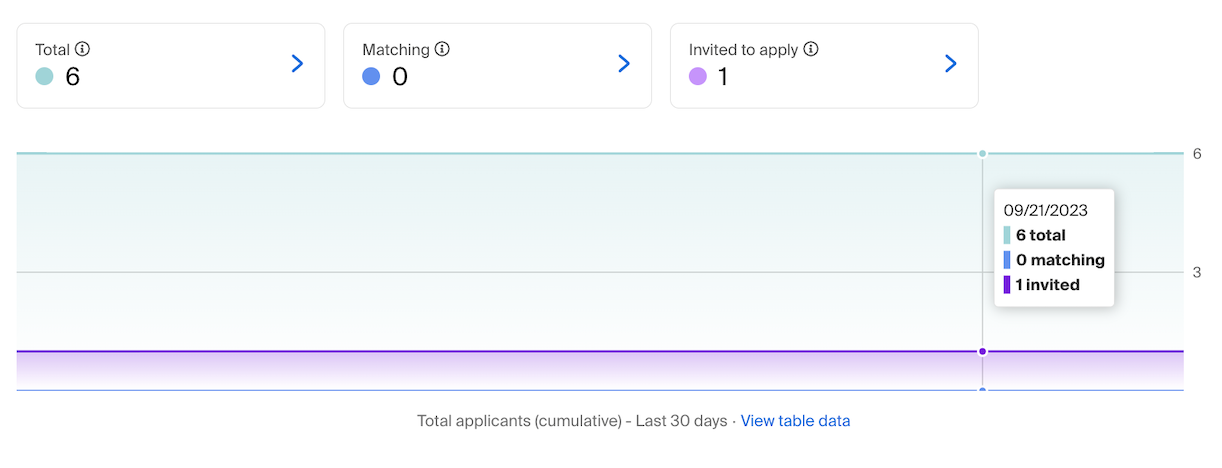Click the teal dot in the Total card

44,76
